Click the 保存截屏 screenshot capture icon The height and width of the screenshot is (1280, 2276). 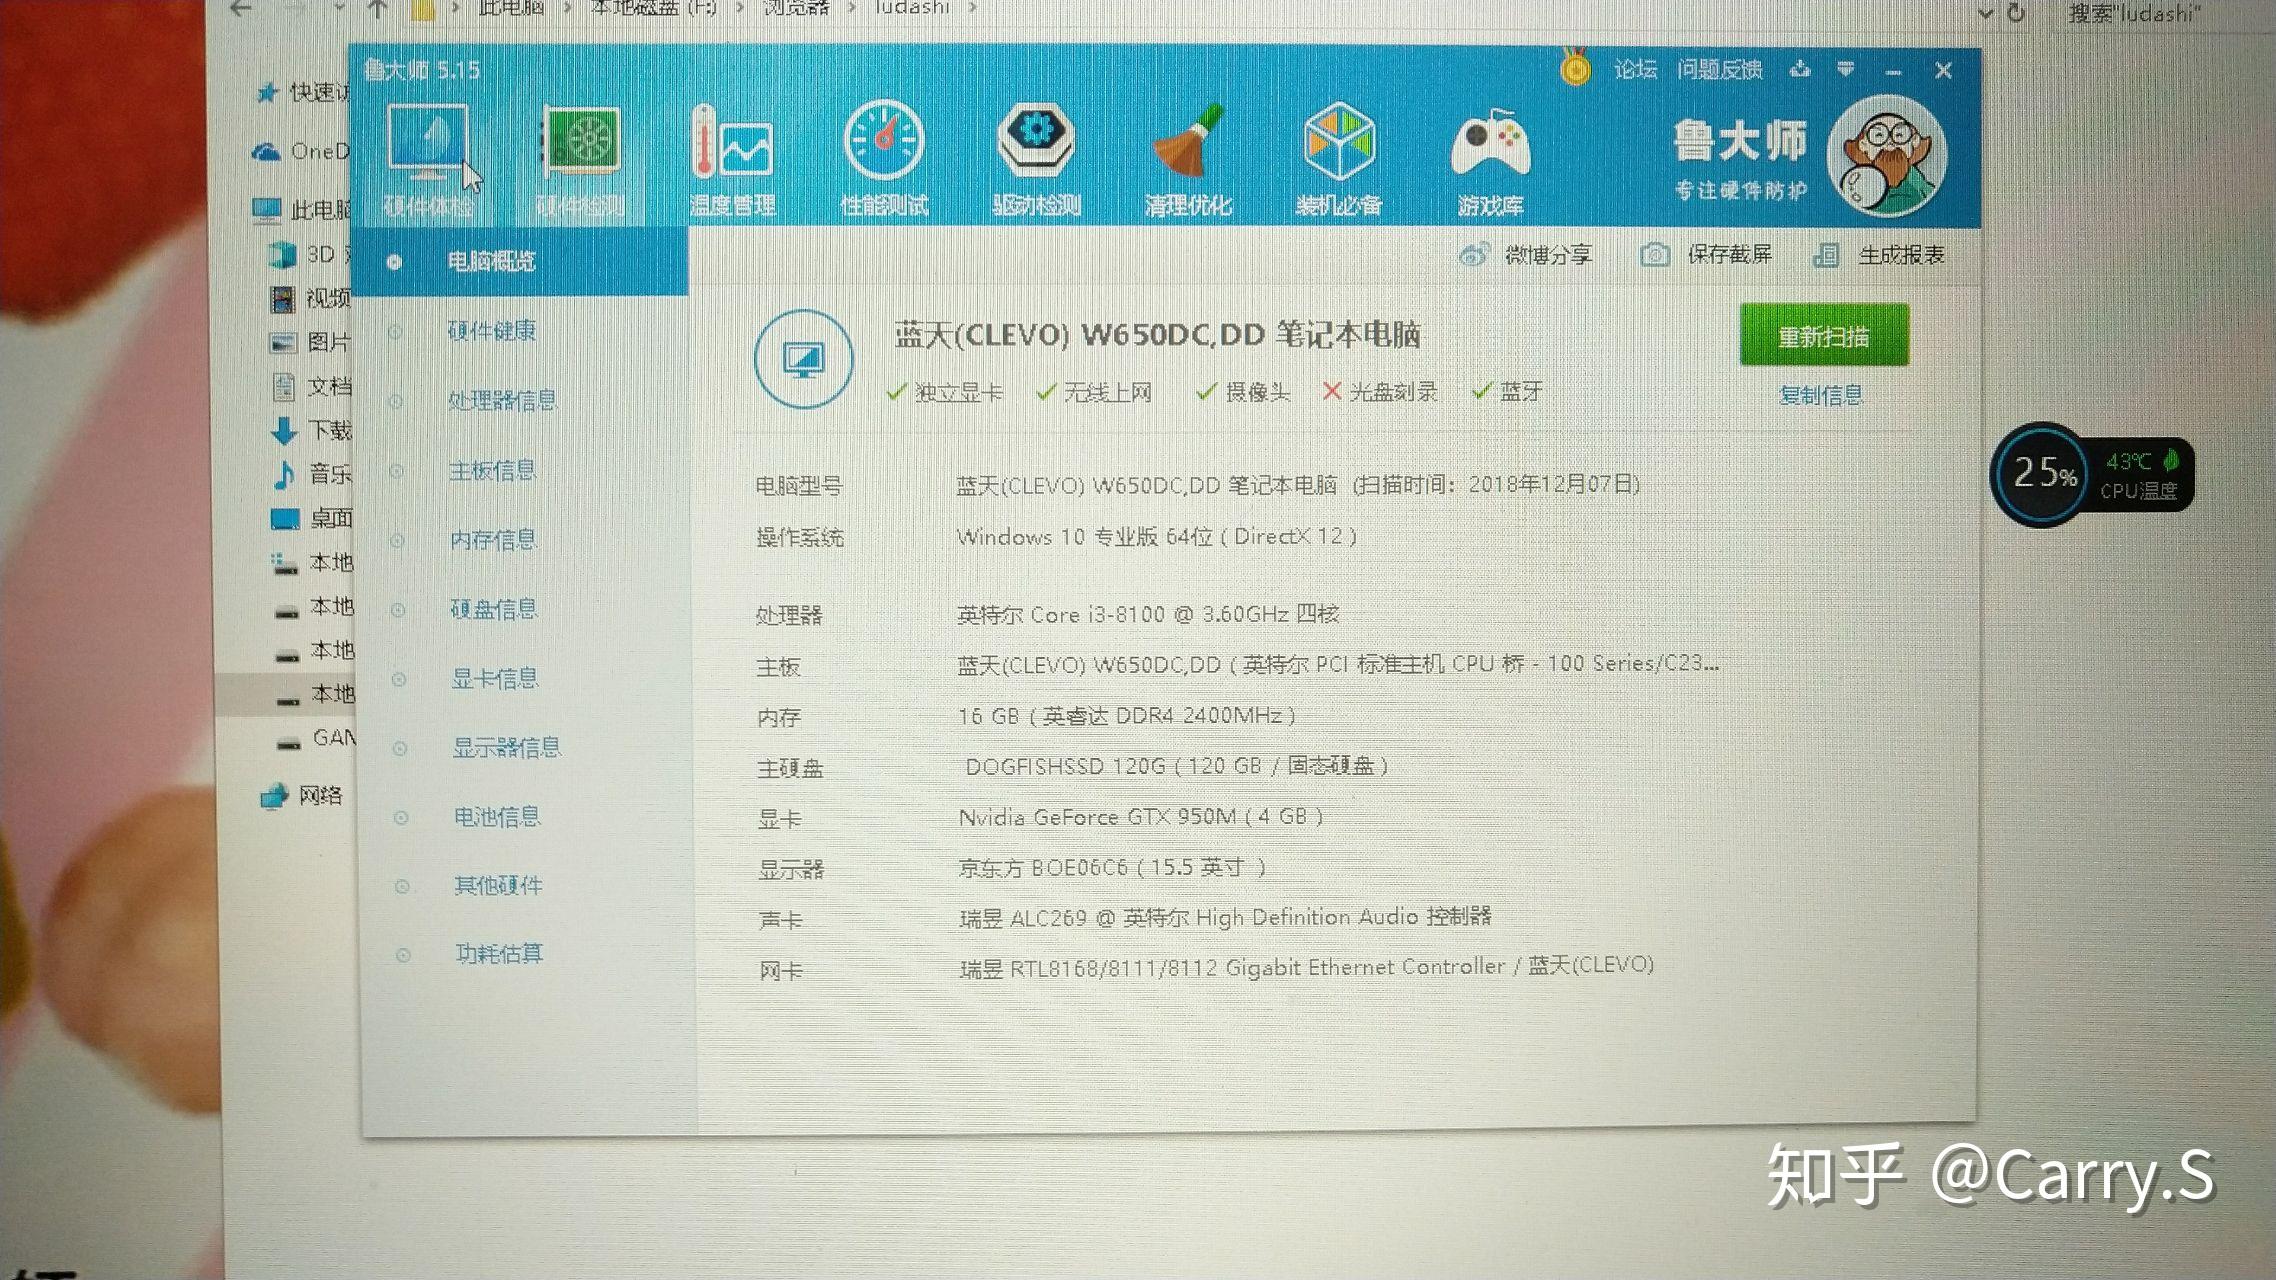1656,255
